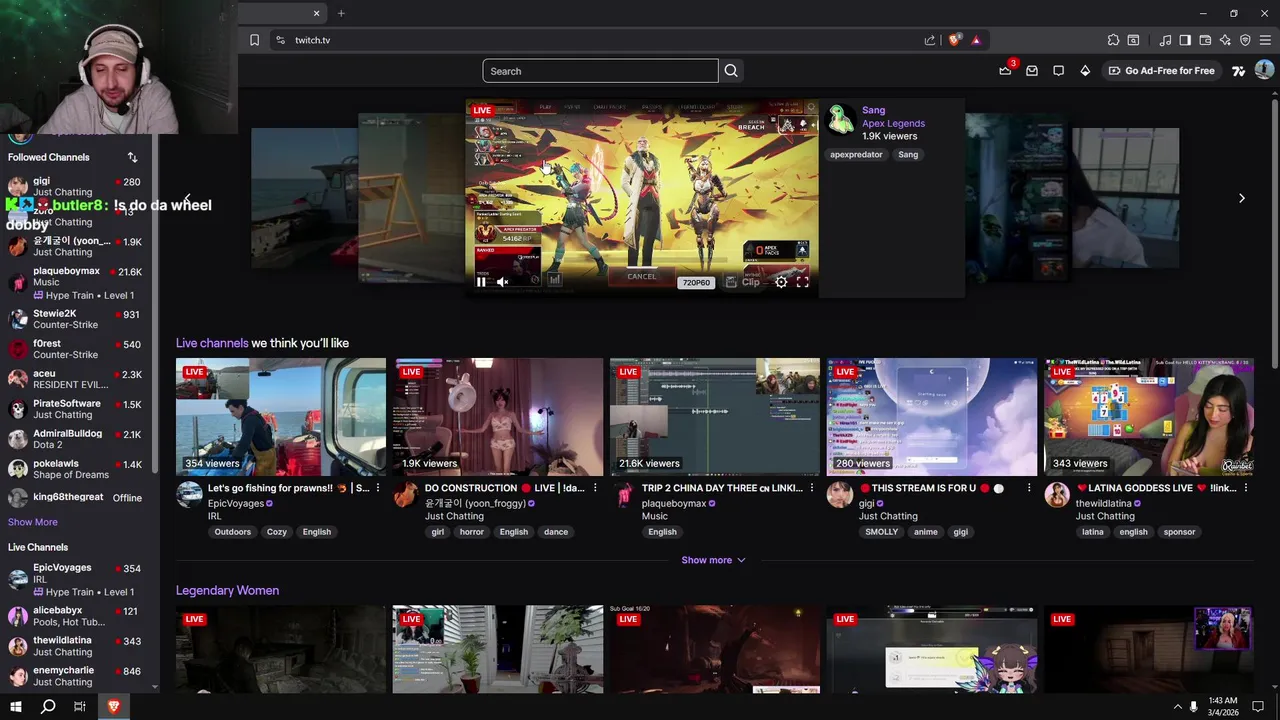
Task: Open the user profile avatar menu
Action: pyautogui.click(x=1264, y=70)
